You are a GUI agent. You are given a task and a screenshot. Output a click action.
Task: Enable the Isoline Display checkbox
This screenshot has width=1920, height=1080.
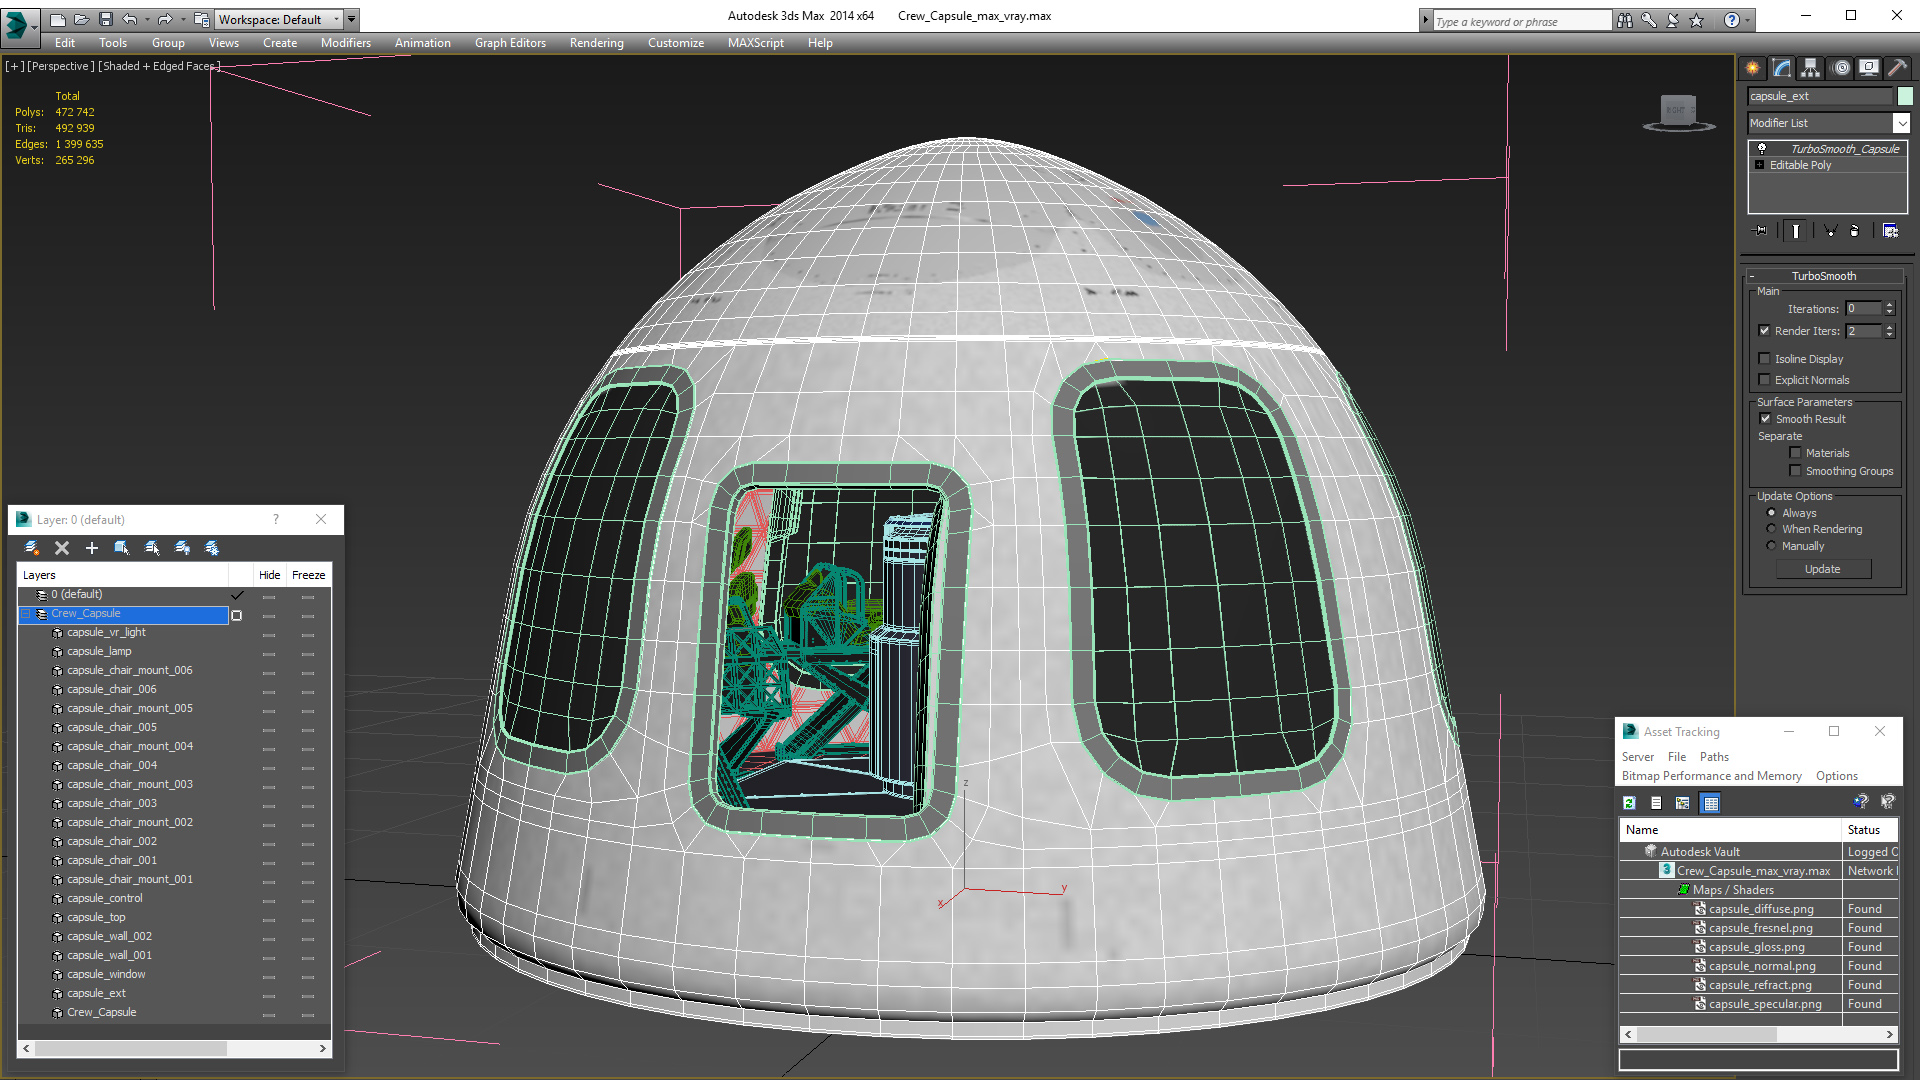pos(1765,359)
